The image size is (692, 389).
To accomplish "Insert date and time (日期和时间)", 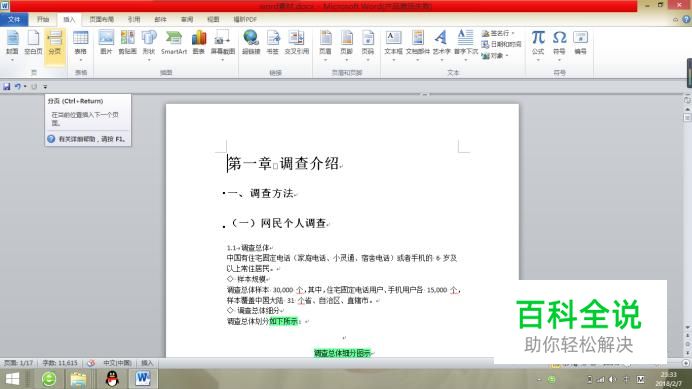I will tap(501, 44).
